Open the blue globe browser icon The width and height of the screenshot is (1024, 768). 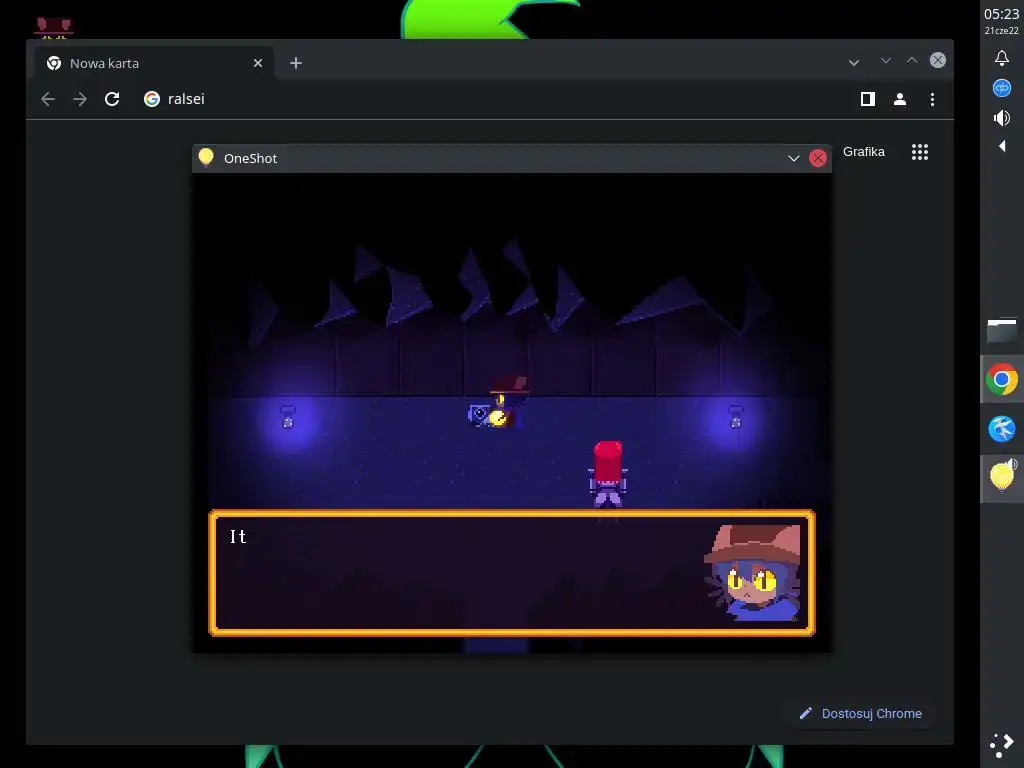tap(1002, 429)
